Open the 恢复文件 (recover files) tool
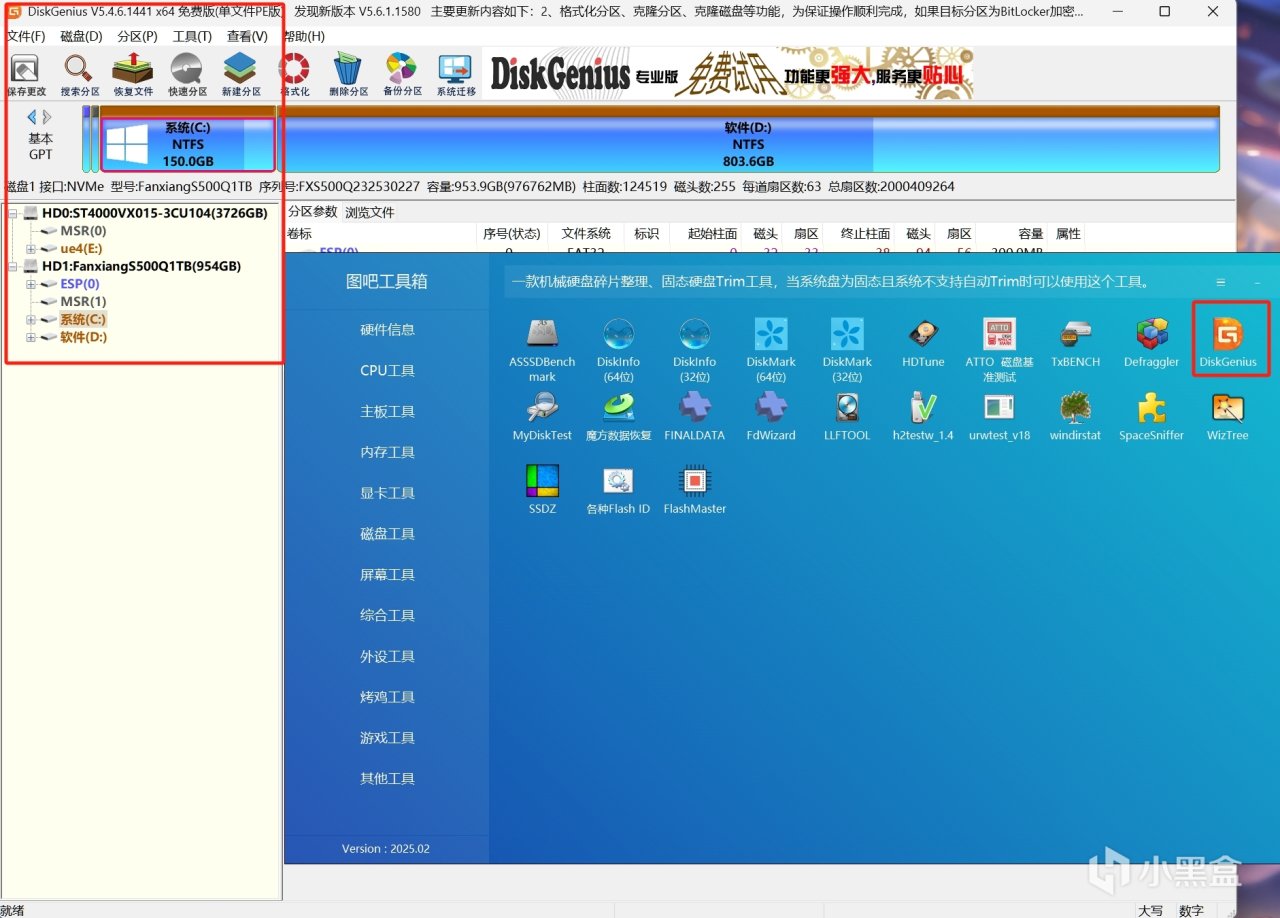The image size is (1280, 918). (x=133, y=75)
